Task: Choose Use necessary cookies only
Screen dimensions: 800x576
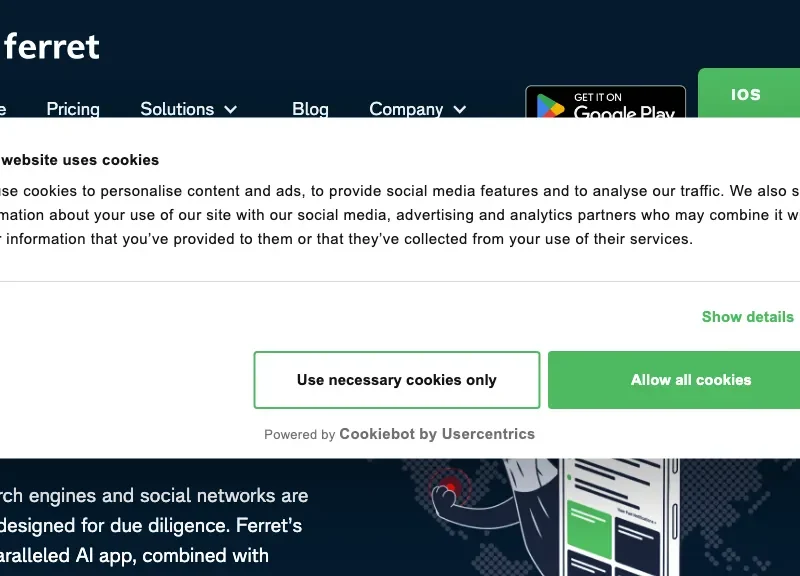Action: [x=396, y=380]
